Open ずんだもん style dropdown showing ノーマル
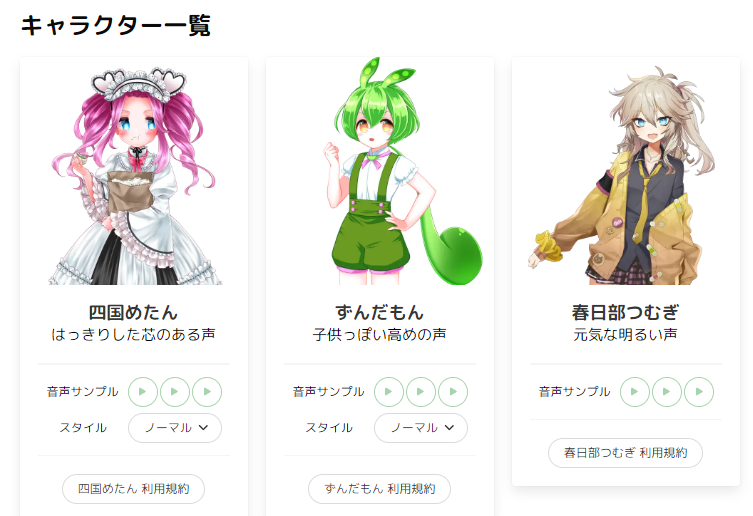 (421, 428)
